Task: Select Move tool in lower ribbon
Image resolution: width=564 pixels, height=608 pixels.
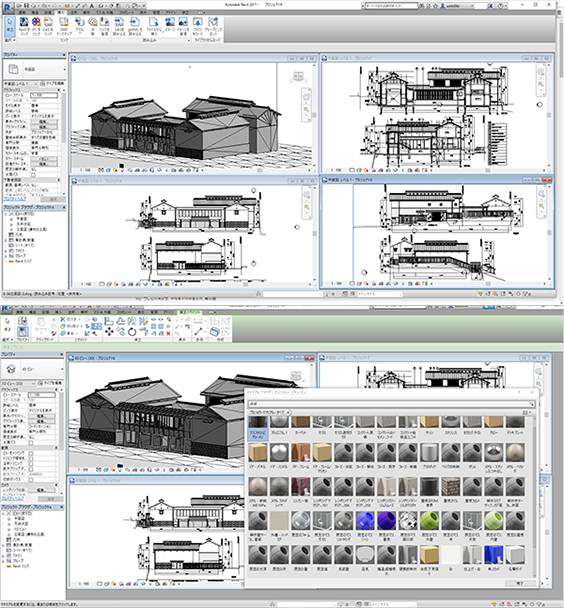Action: coord(109,332)
